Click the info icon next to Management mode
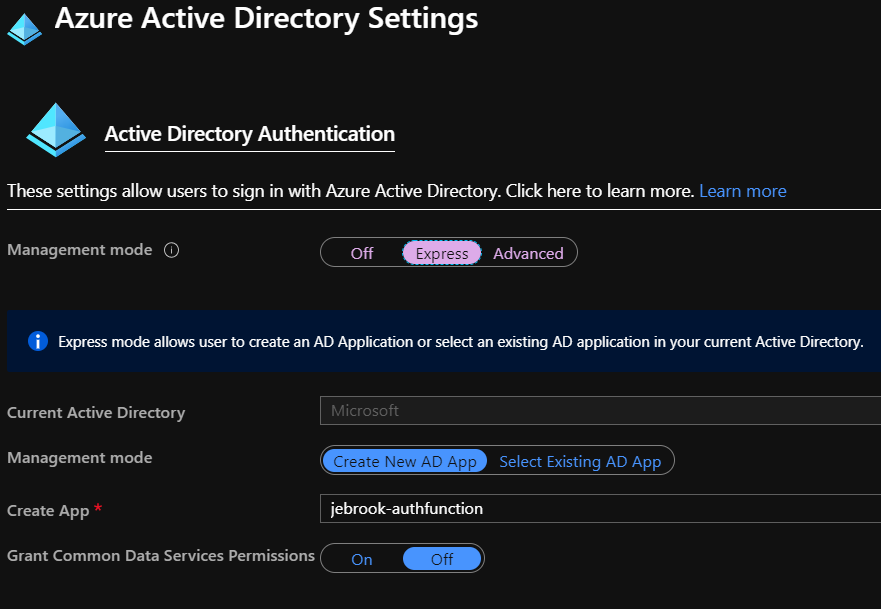This screenshot has width=881, height=609. point(171,250)
